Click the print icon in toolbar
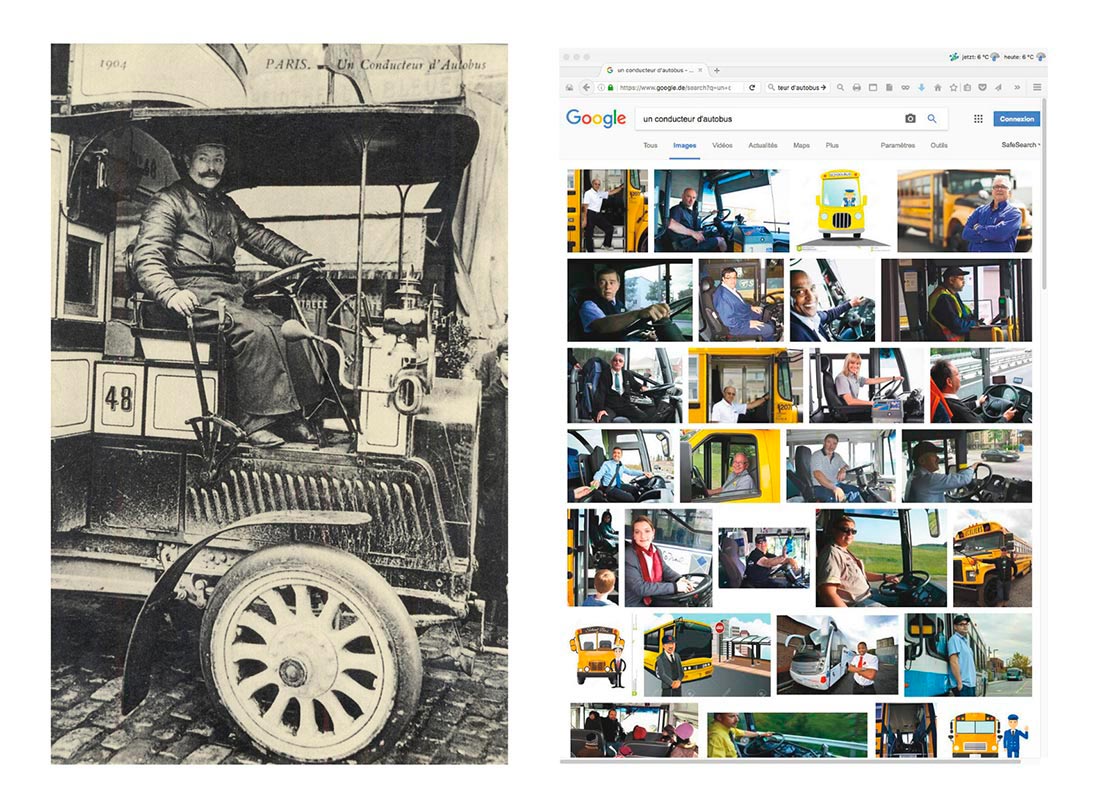Screen dimensions: 1100x808 (856, 88)
